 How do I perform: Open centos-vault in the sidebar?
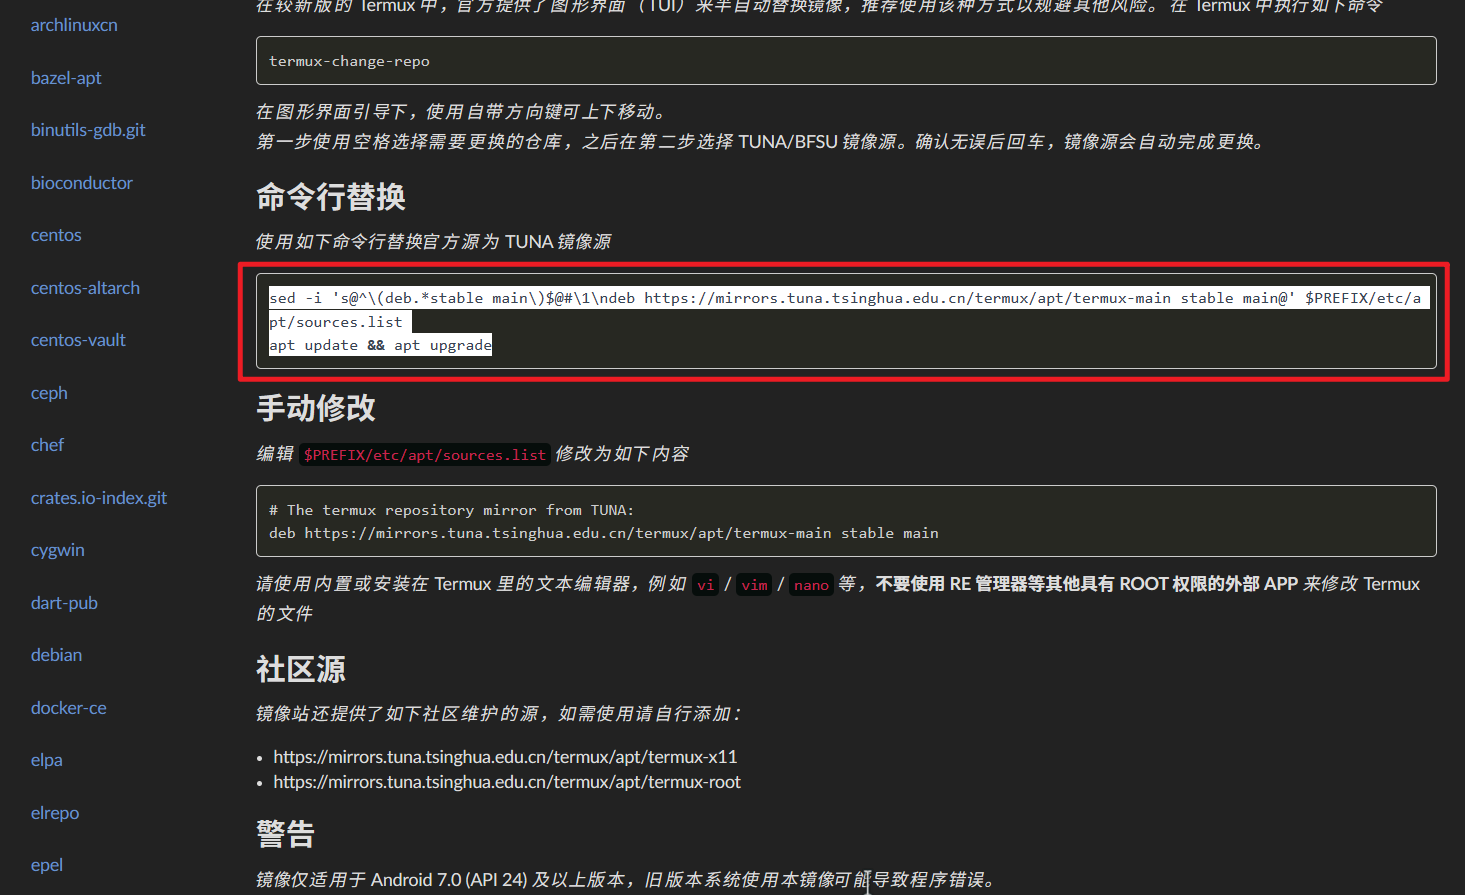pyautogui.click(x=78, y=340)
